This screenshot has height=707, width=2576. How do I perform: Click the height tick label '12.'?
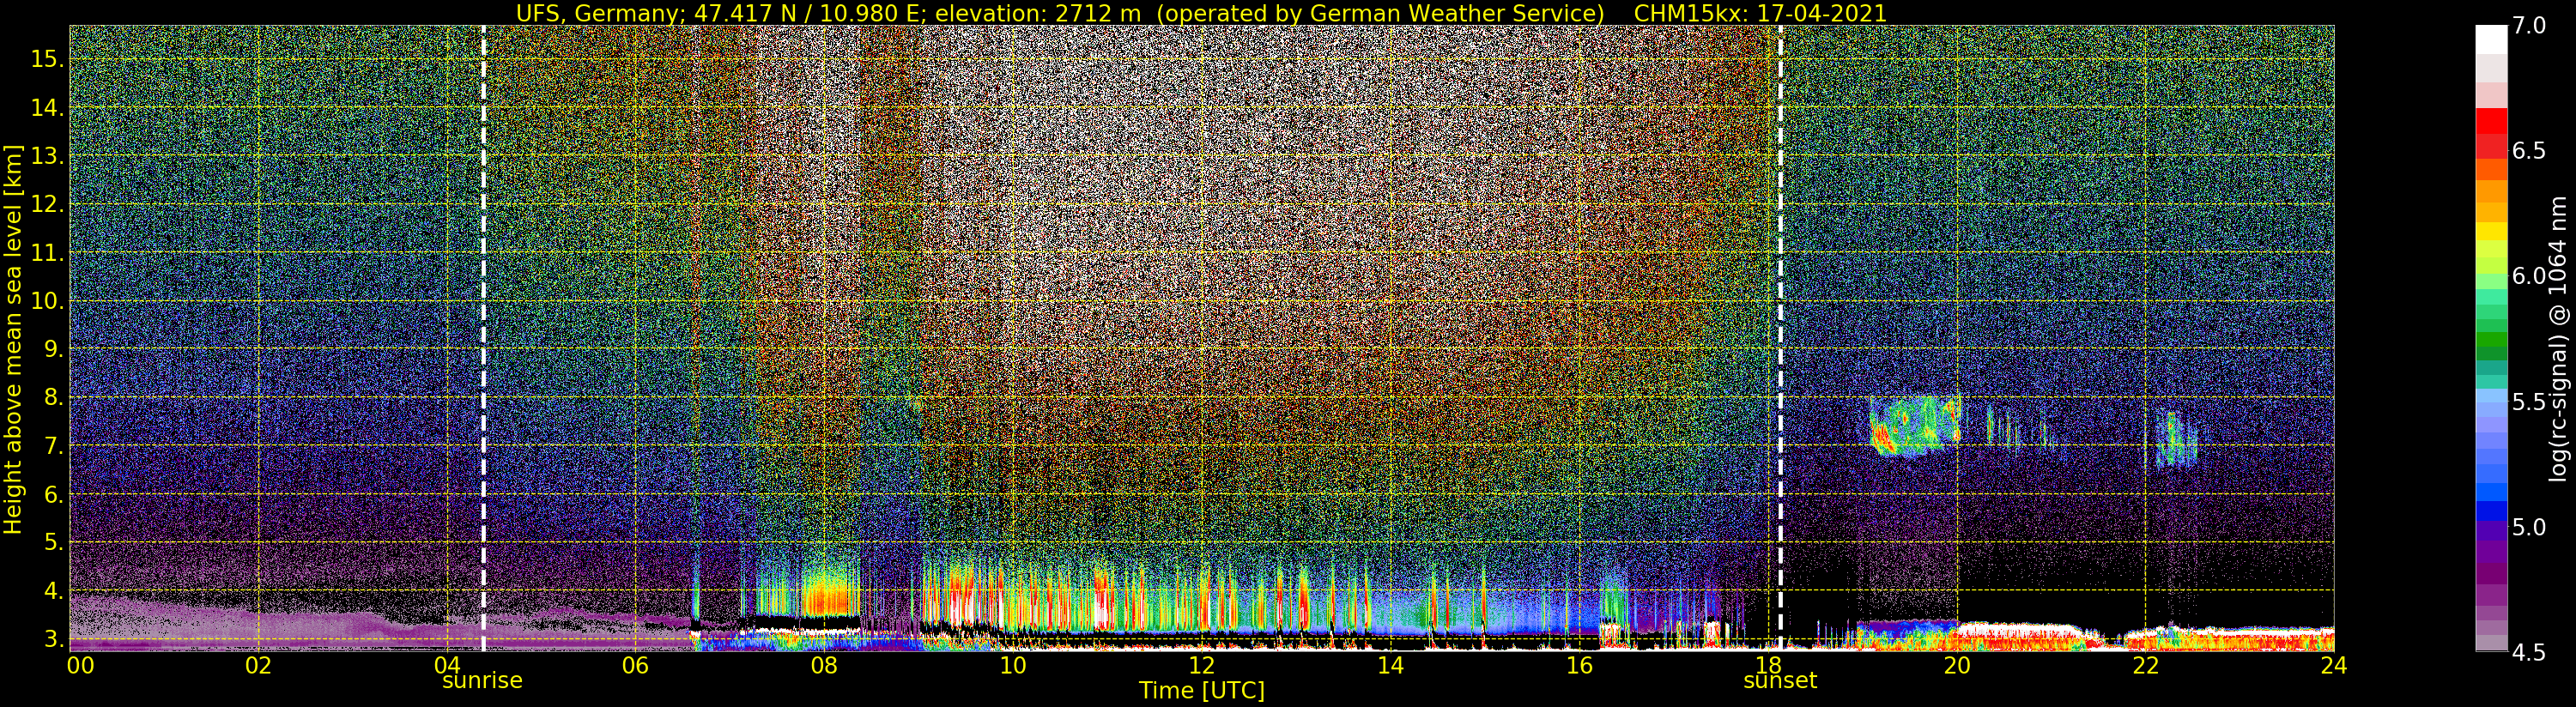(x=47, y=204)
